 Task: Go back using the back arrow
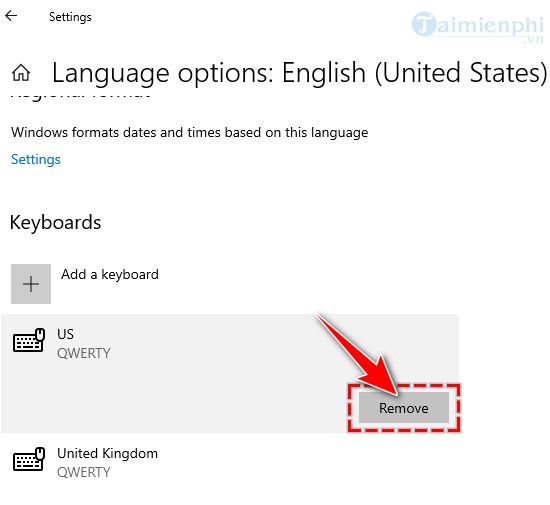pos(11,16)
